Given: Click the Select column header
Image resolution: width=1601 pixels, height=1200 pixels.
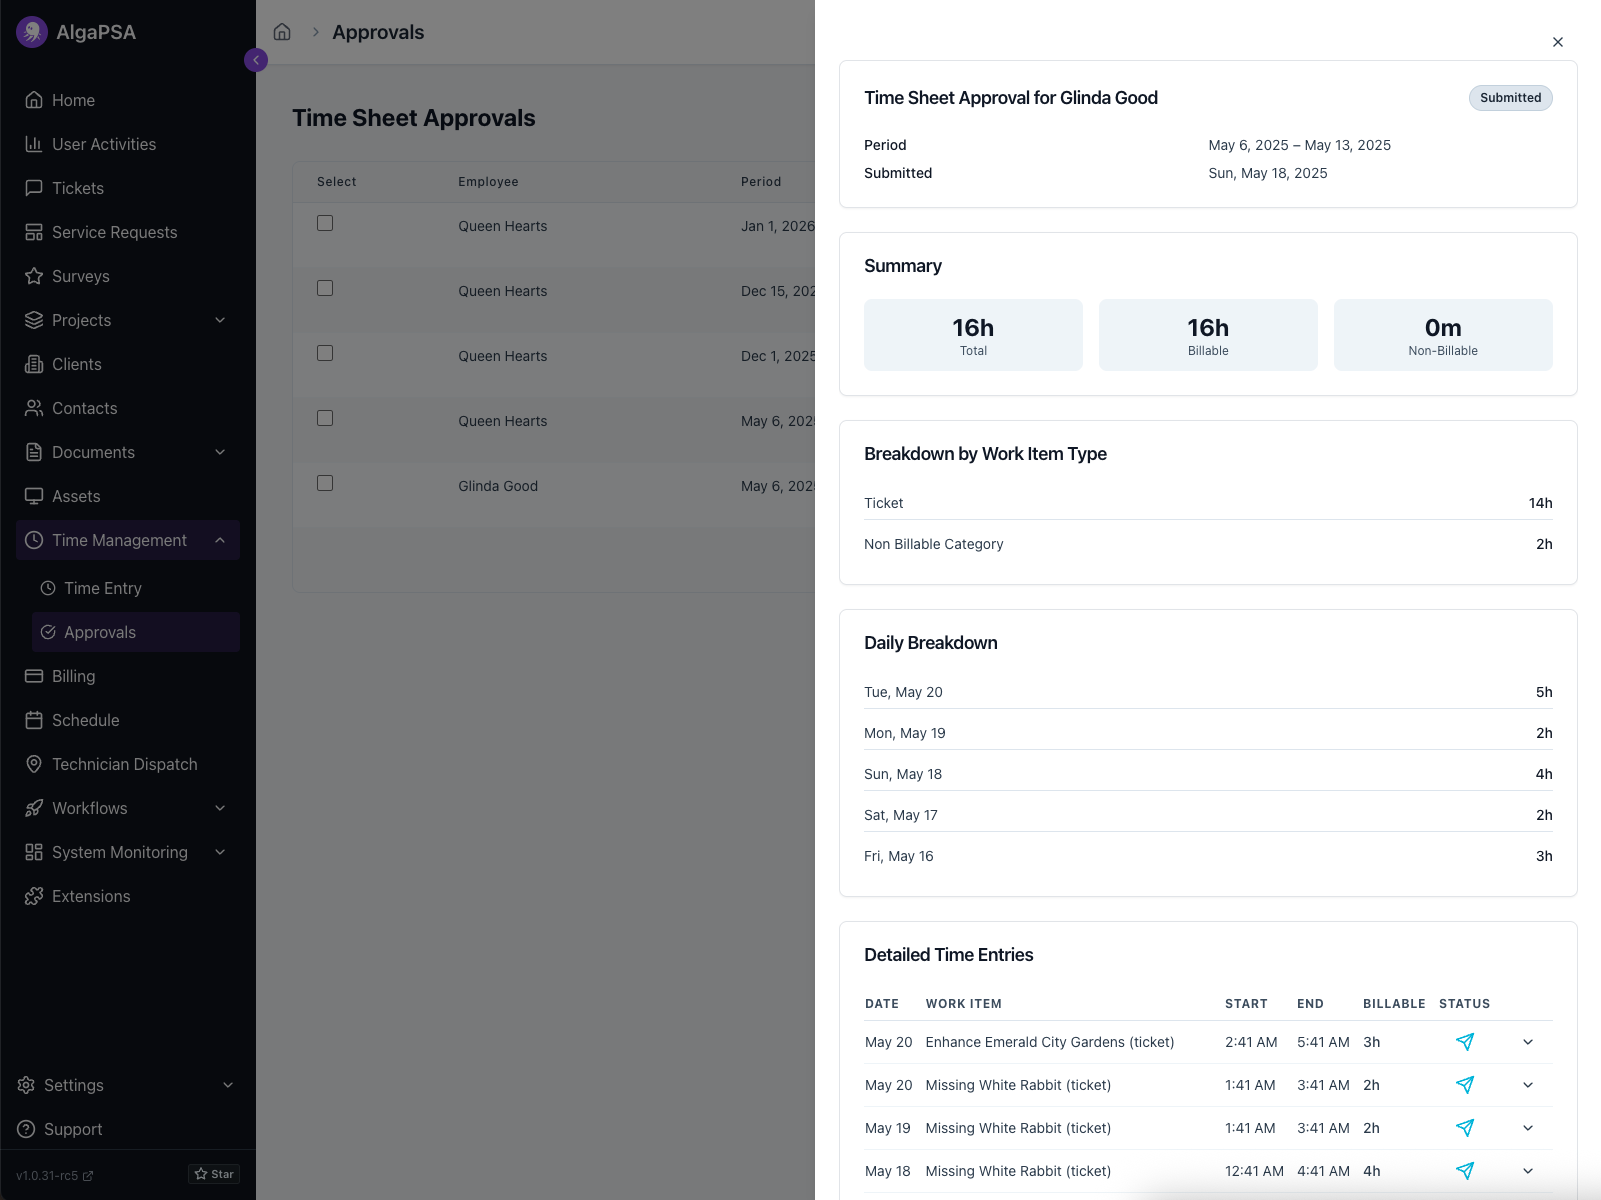Looking at the screenshot, I should 336,182.
